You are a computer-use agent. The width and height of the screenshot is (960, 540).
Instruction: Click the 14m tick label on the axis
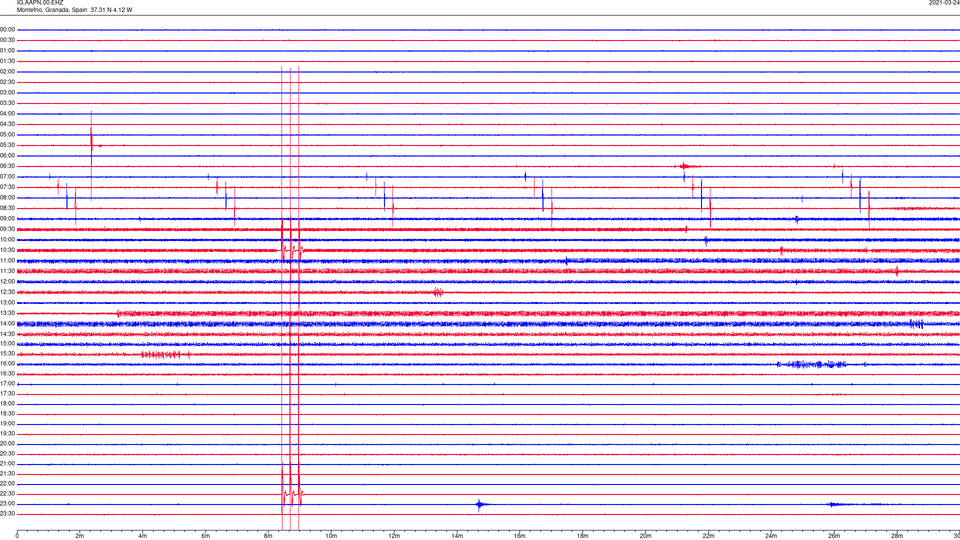(x=457, y=536)
